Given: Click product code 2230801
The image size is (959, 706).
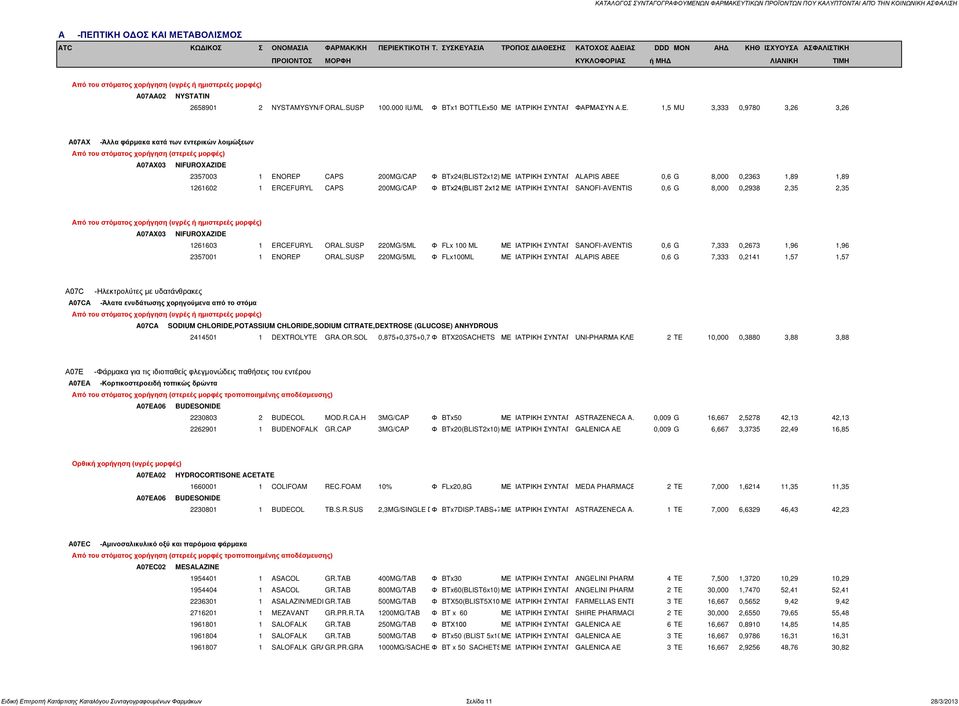Looking at the screenshot, I should coord(203,510).
